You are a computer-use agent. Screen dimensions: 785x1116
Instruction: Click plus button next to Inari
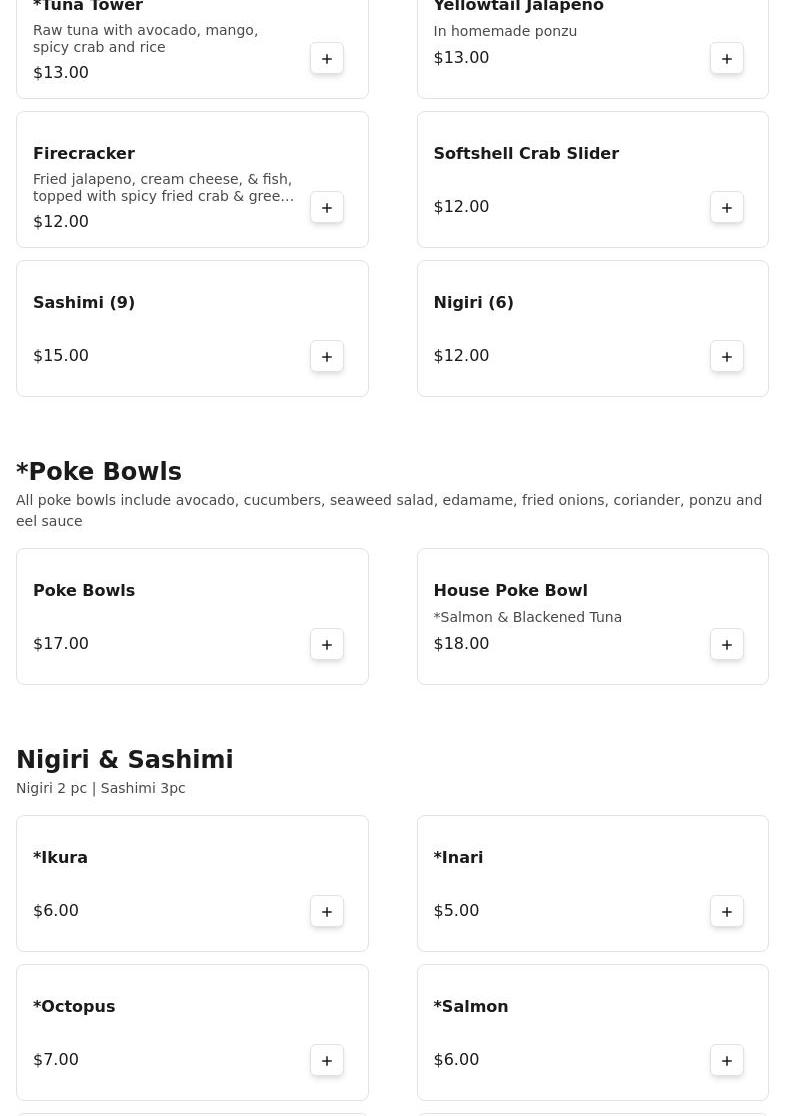pos(727,912)
